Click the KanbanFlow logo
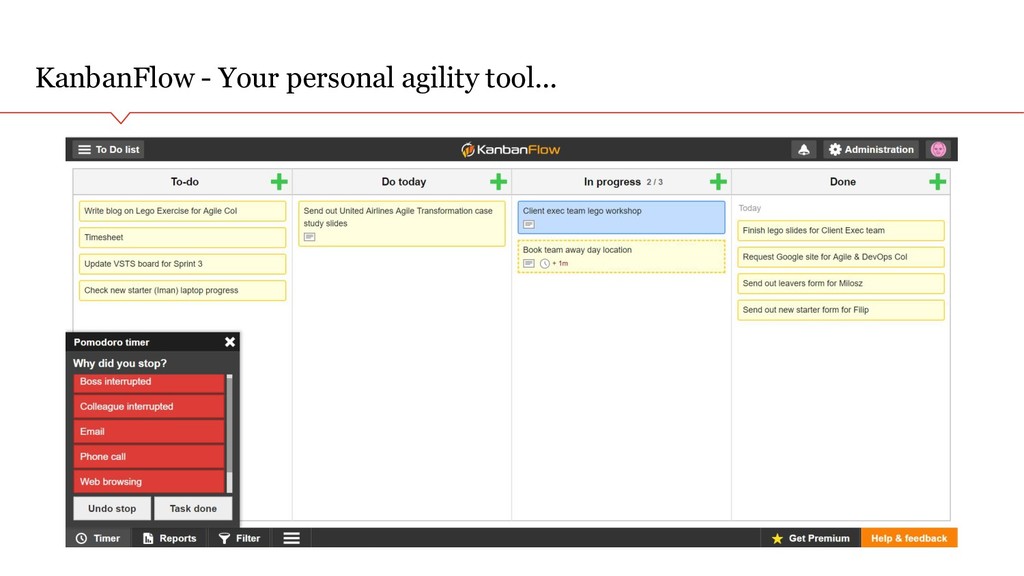Image resolution: width=1024 pixels, height=576 pixels. [x=511, y=150]
